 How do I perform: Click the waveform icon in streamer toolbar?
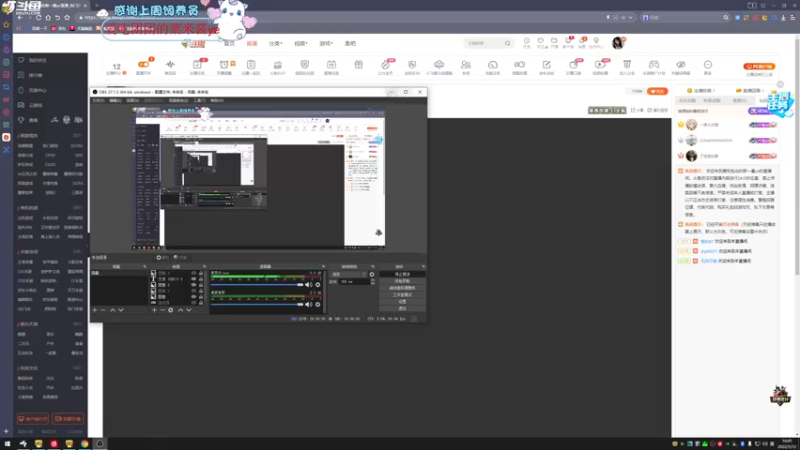pos(170,65)
